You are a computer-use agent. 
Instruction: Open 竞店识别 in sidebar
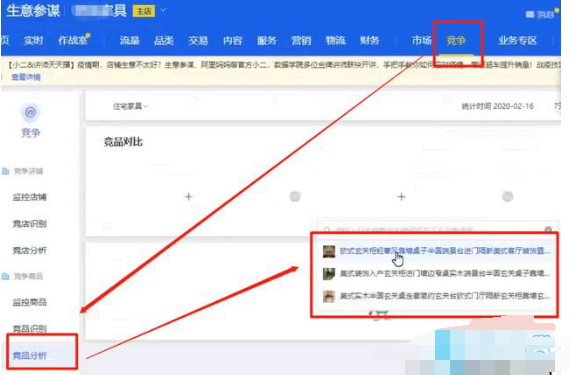click(29, 224)
